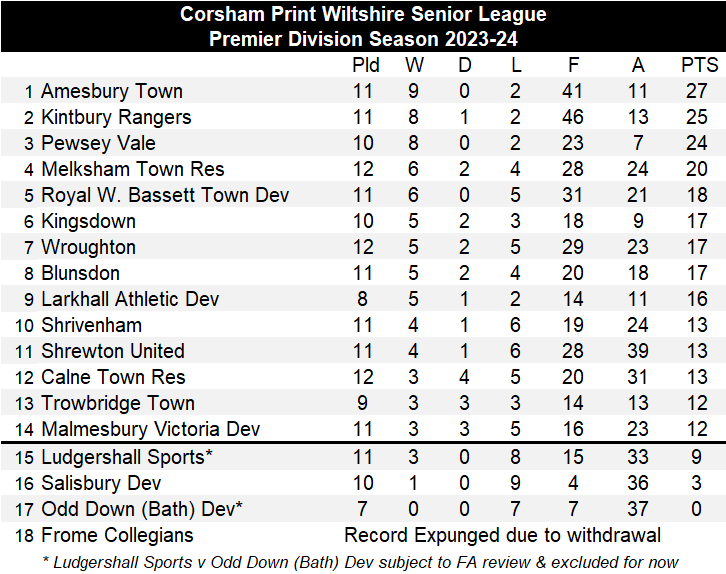Viewport: 726px width, 574px height.
Task: Select the Larkhall Athletic Dev entry
Action: tap(130, 299)
